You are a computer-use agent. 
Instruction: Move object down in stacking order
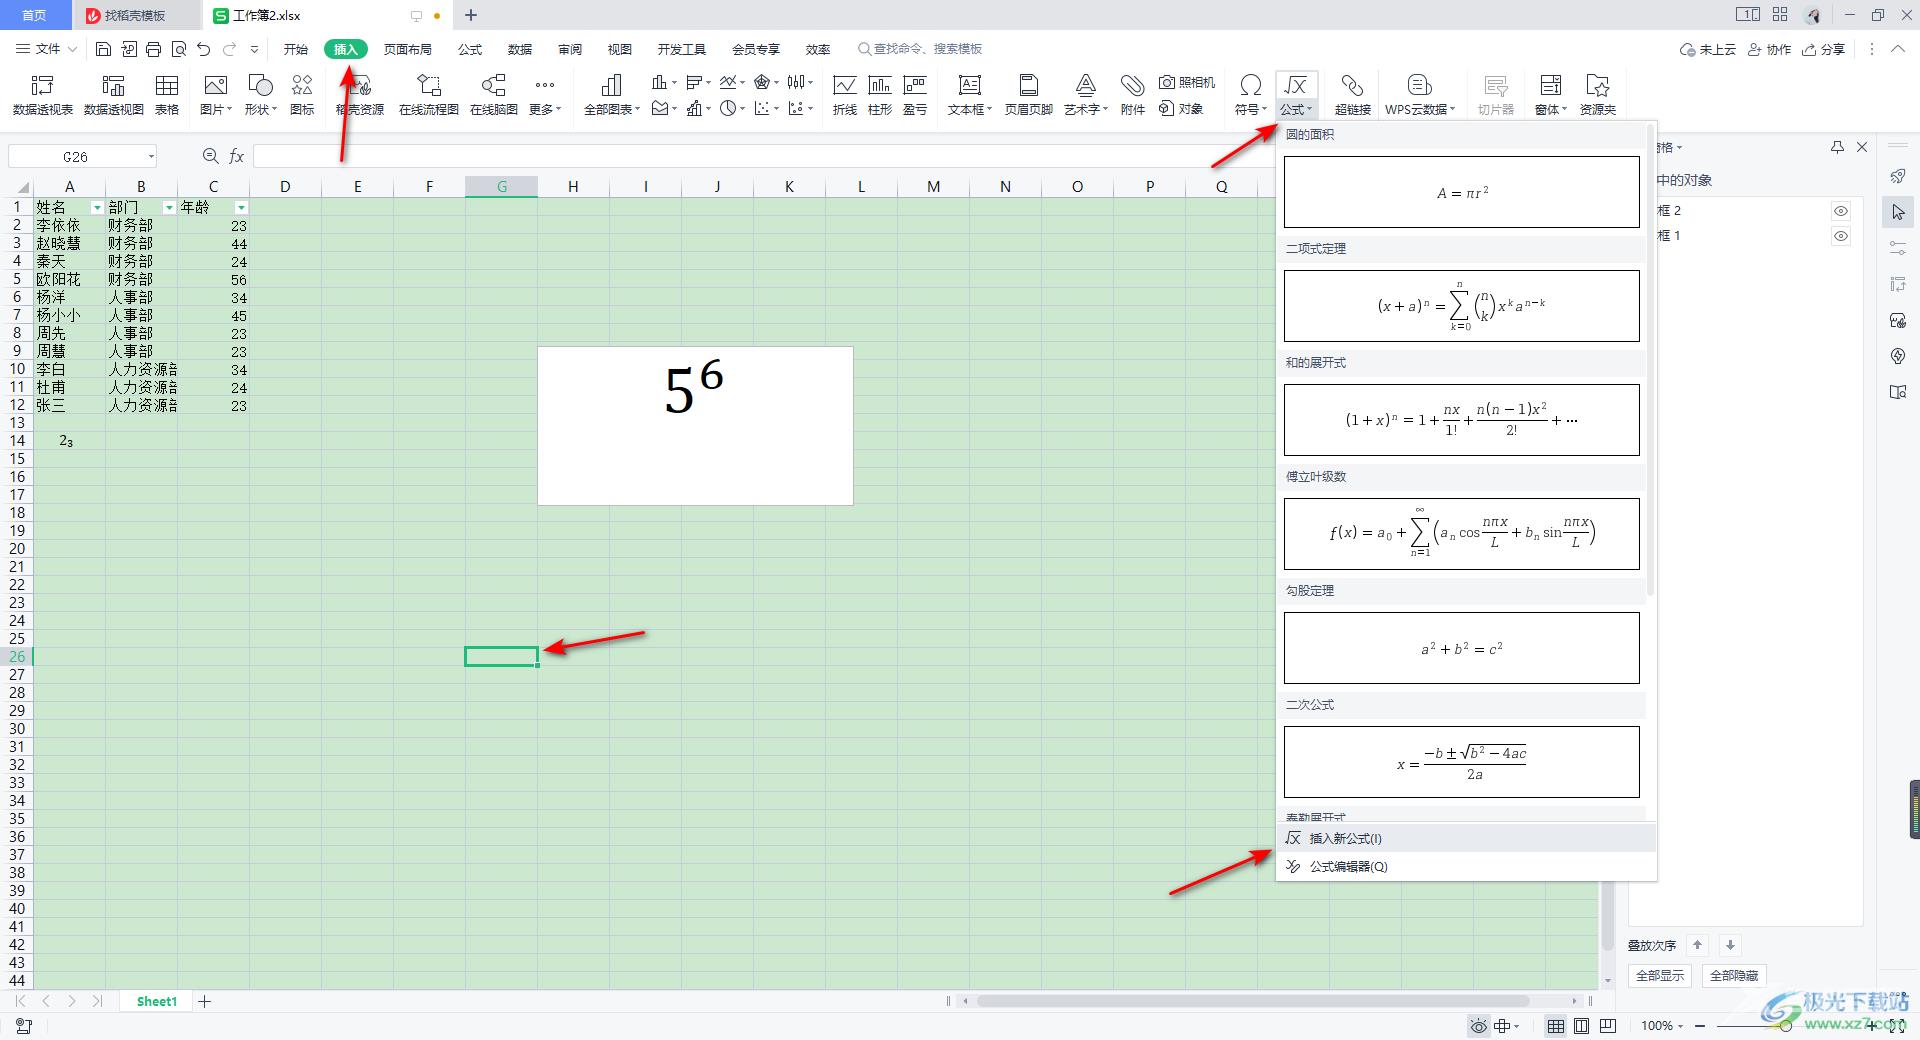(1730, 945)
